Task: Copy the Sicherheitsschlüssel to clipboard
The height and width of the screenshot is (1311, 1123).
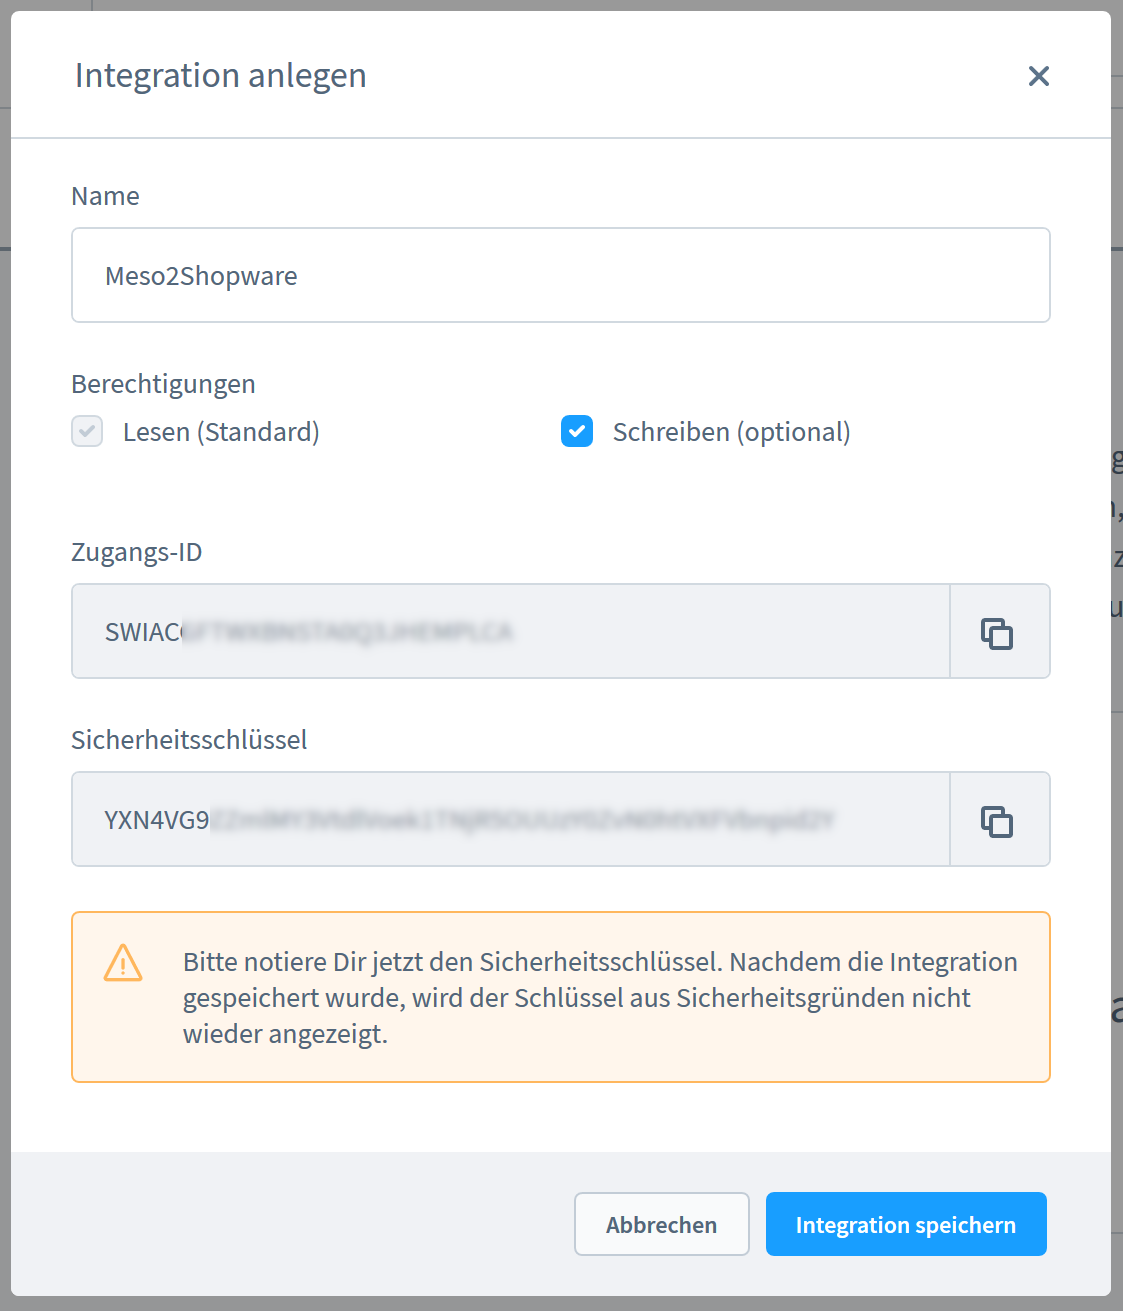Action: click(998, 820)
